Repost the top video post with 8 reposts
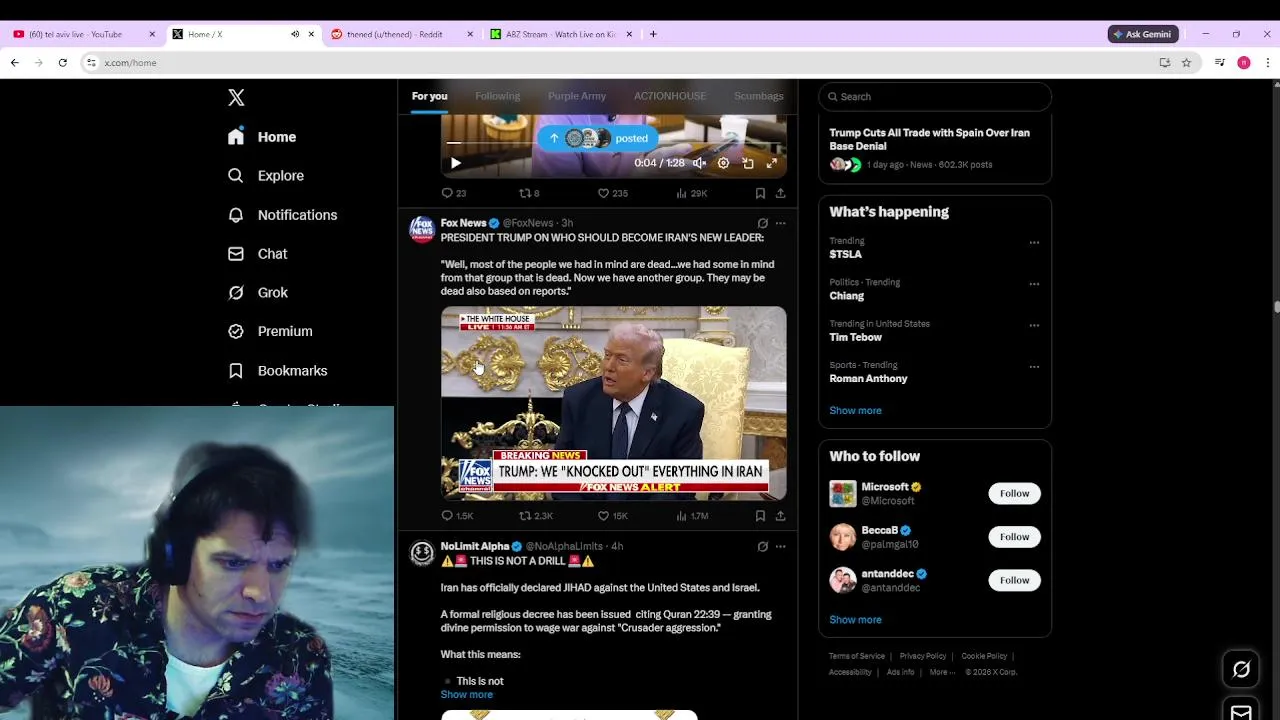This screenshot has height=720, width=1280. tap(529, 193)
